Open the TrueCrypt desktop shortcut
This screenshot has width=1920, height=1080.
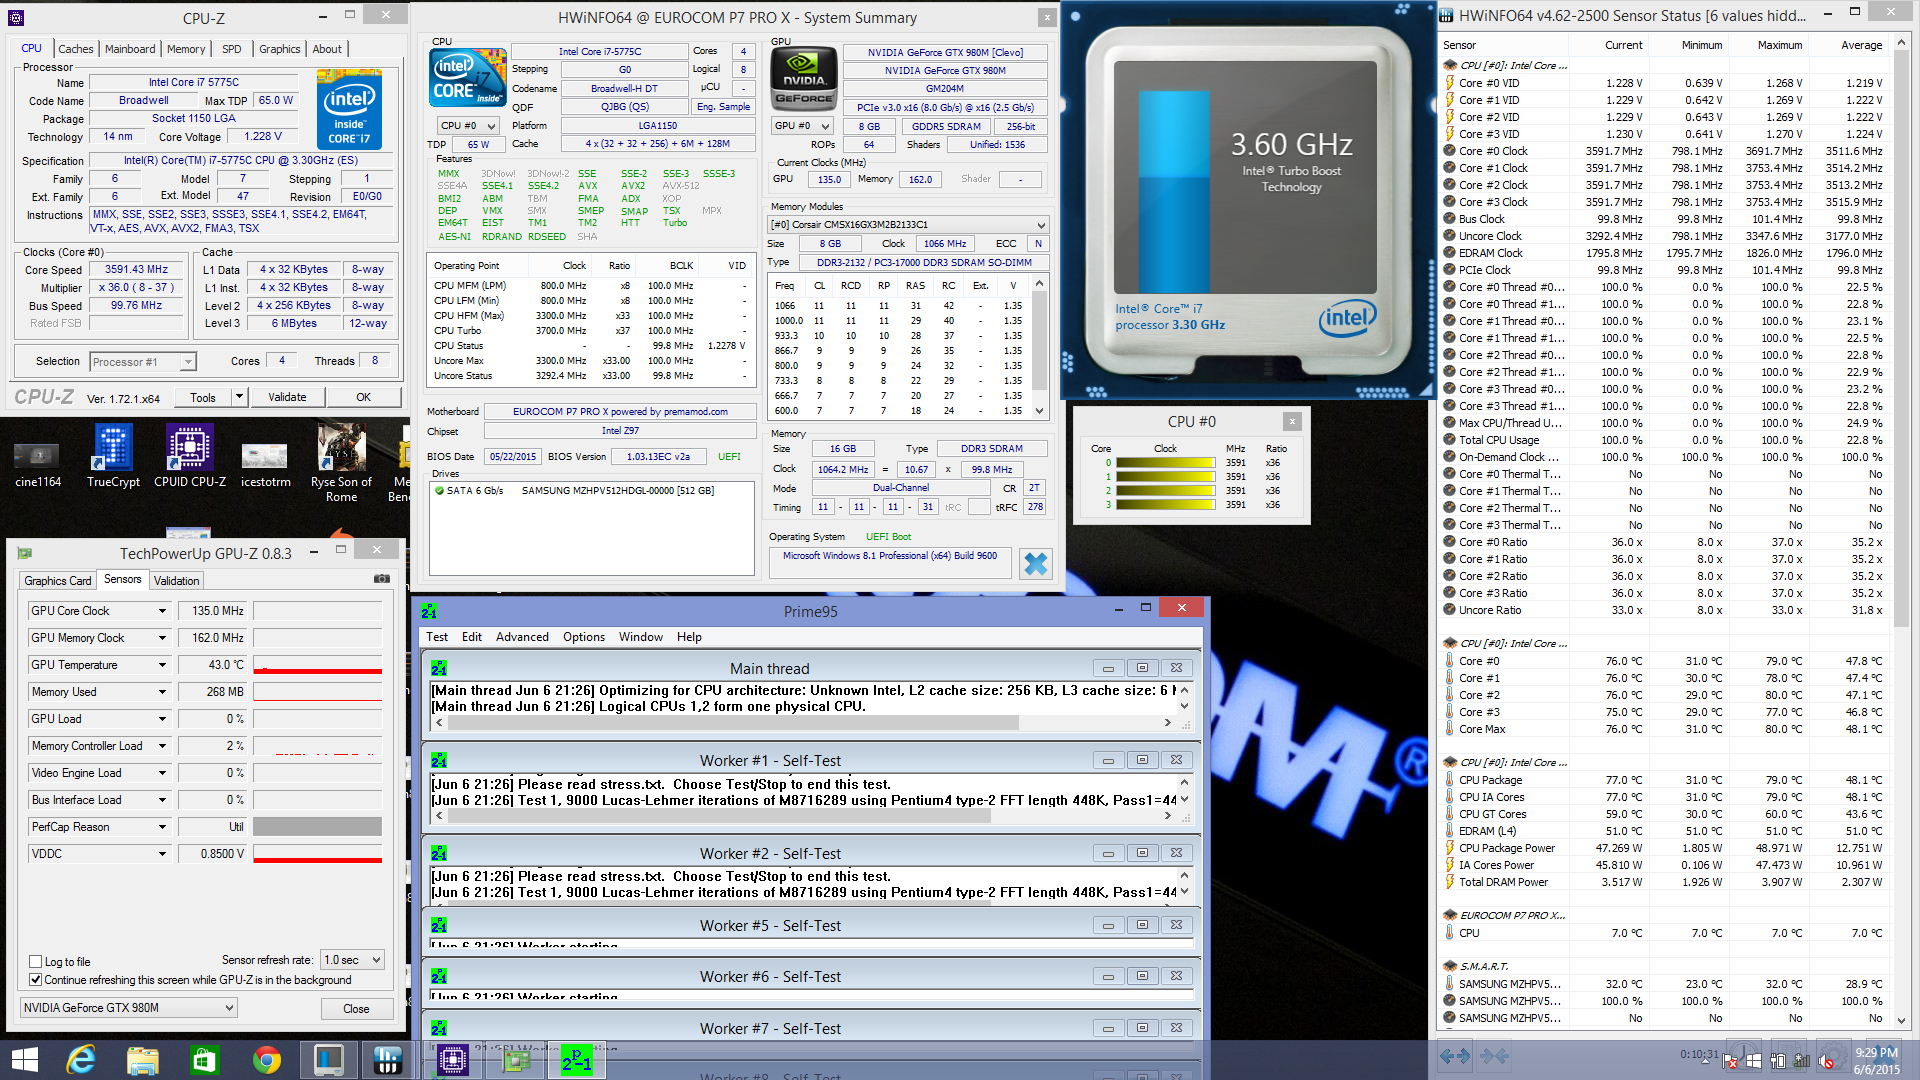click(113, 457)
